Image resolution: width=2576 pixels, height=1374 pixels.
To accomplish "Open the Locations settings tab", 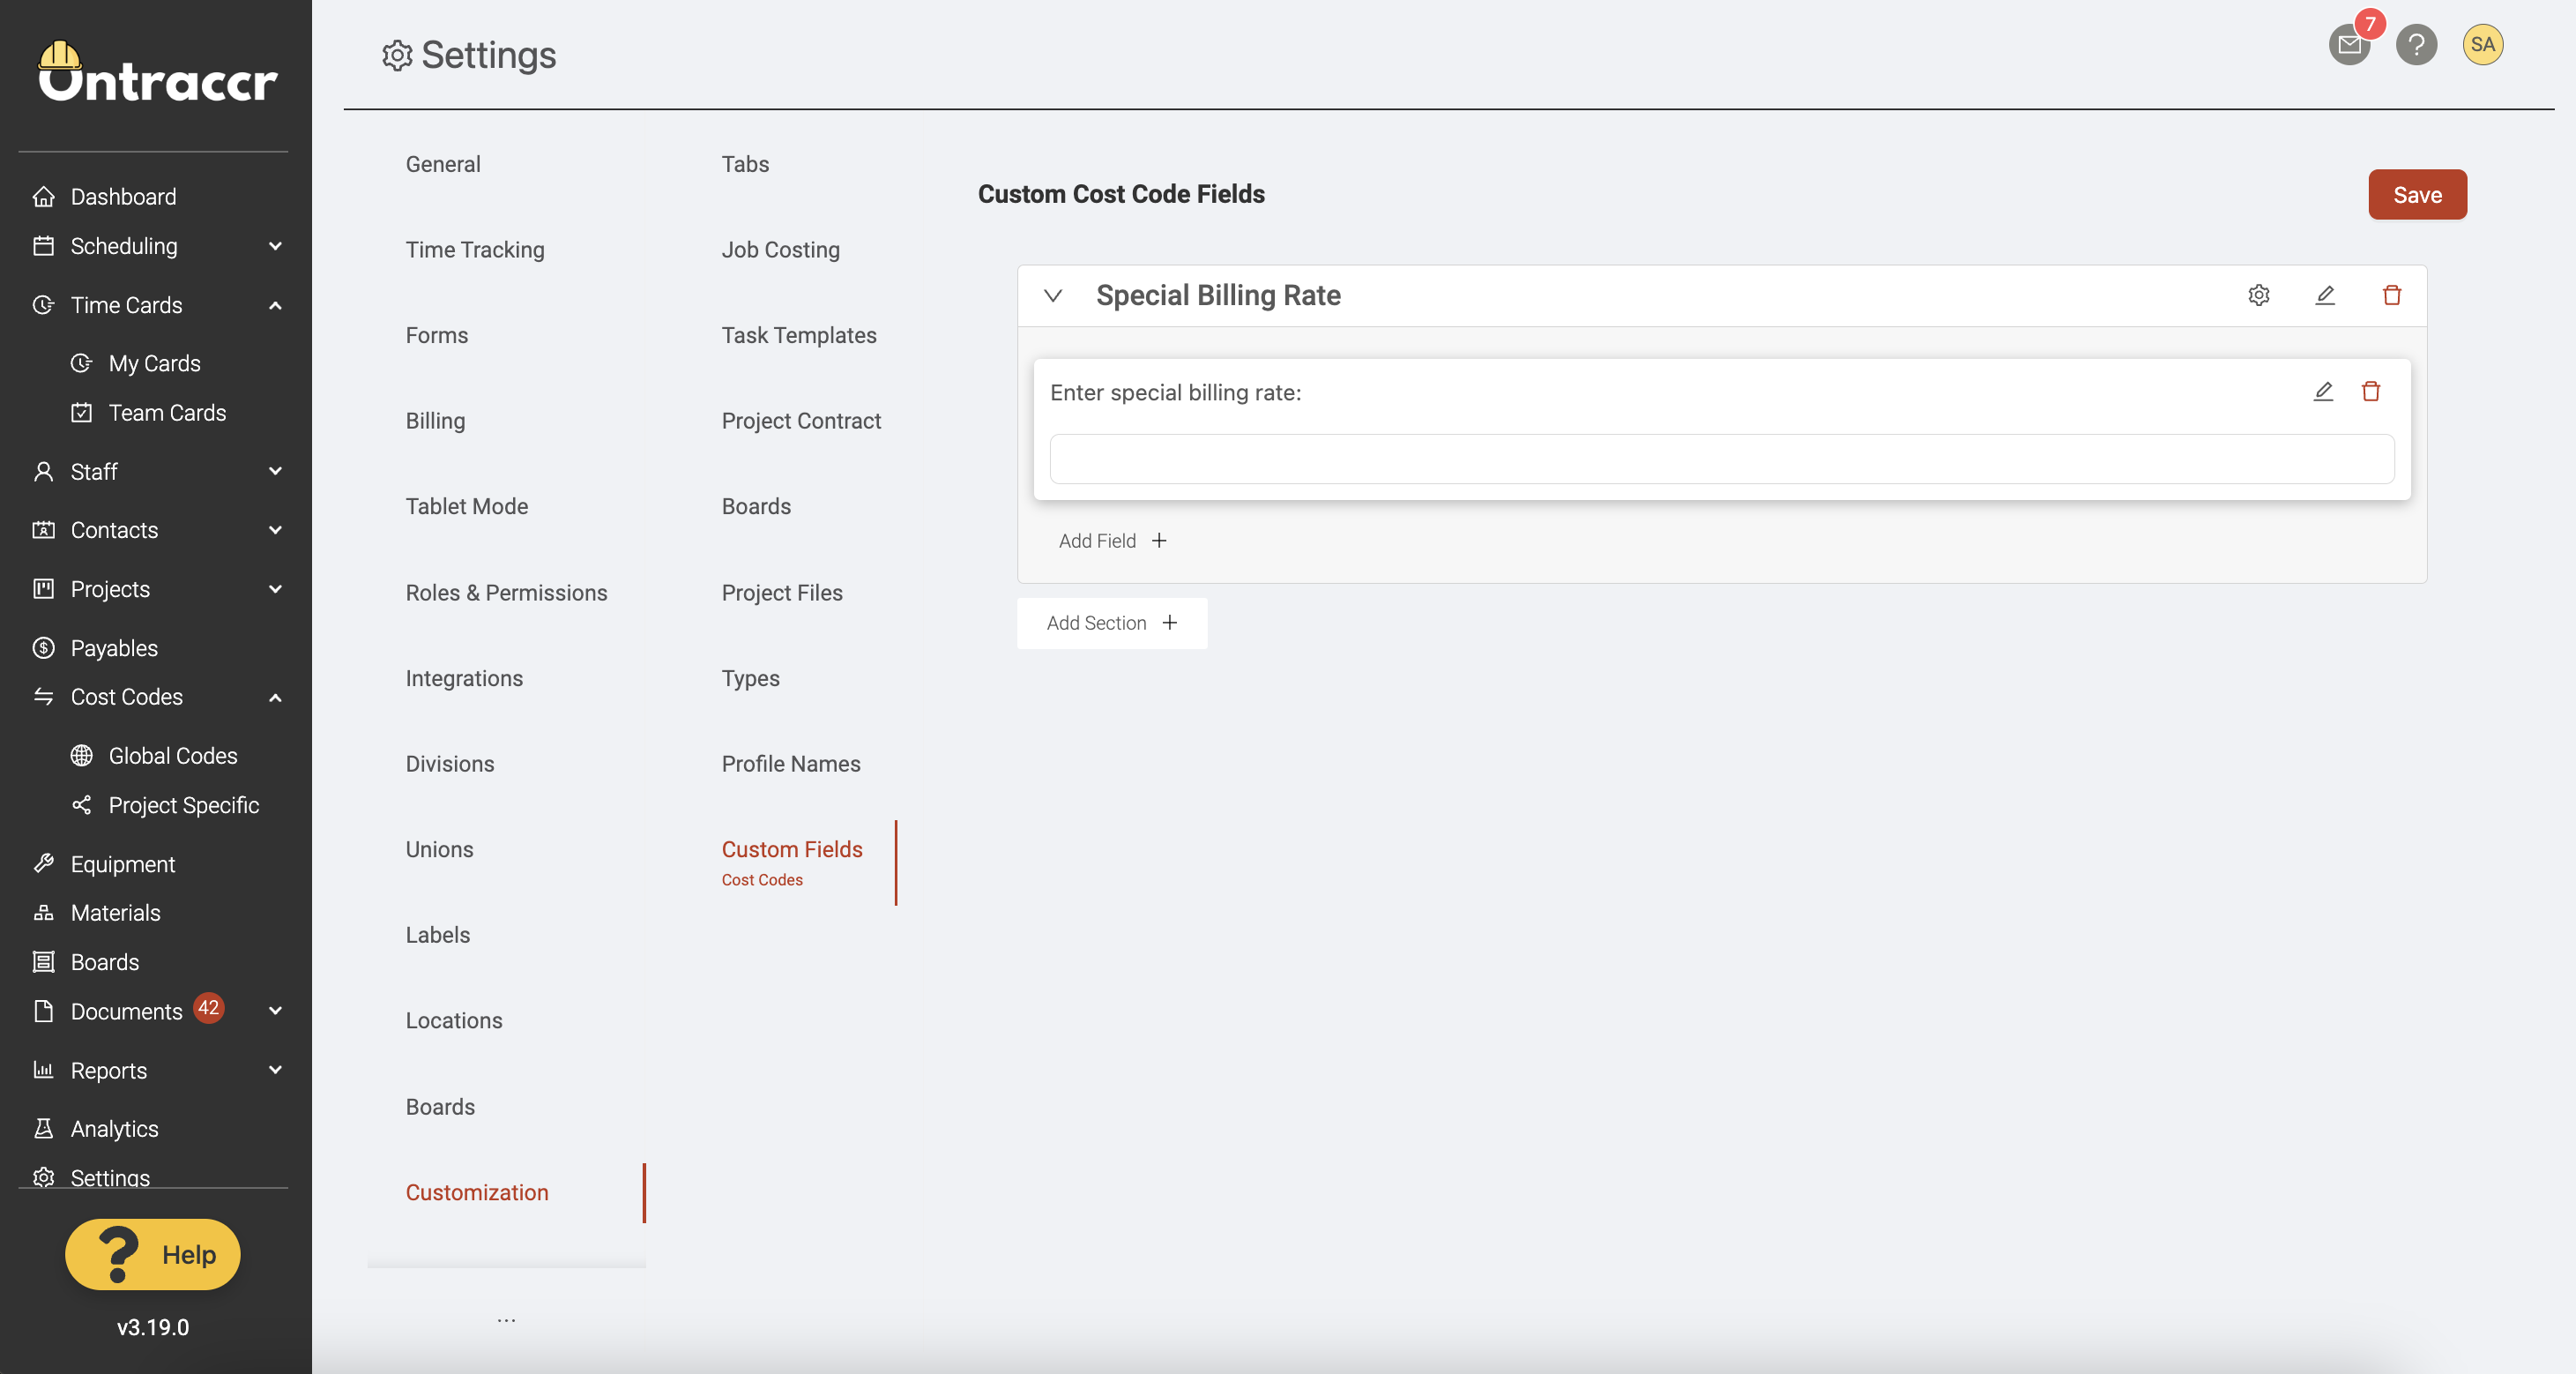I will tap(454, 1021).
